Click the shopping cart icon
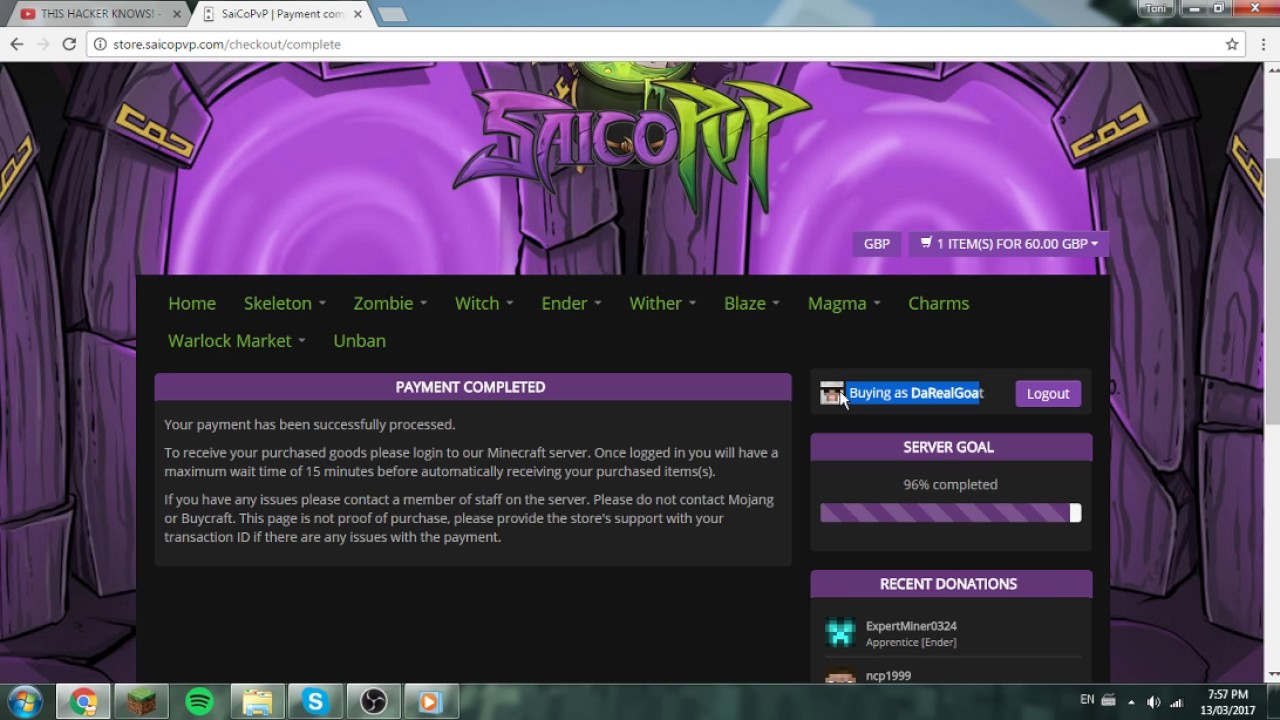Viewport: 1280px width, 720px height. tap(926, 243)
